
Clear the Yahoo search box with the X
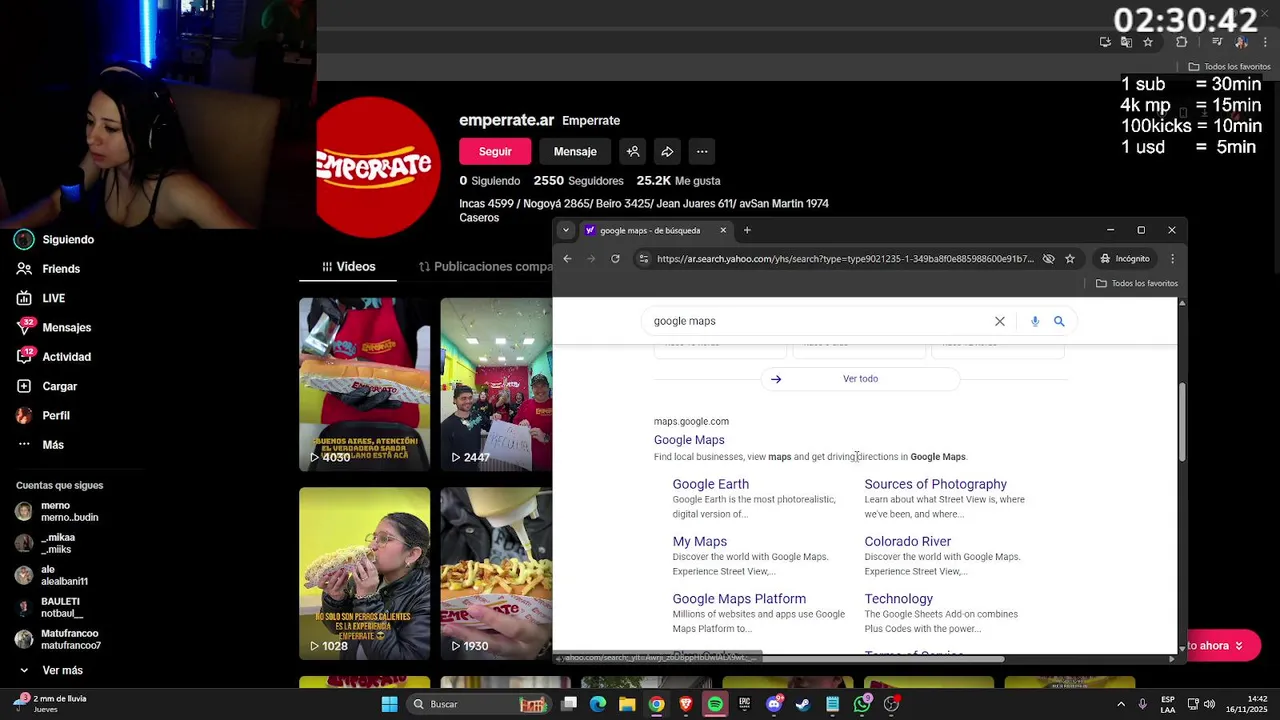[999, 321]
